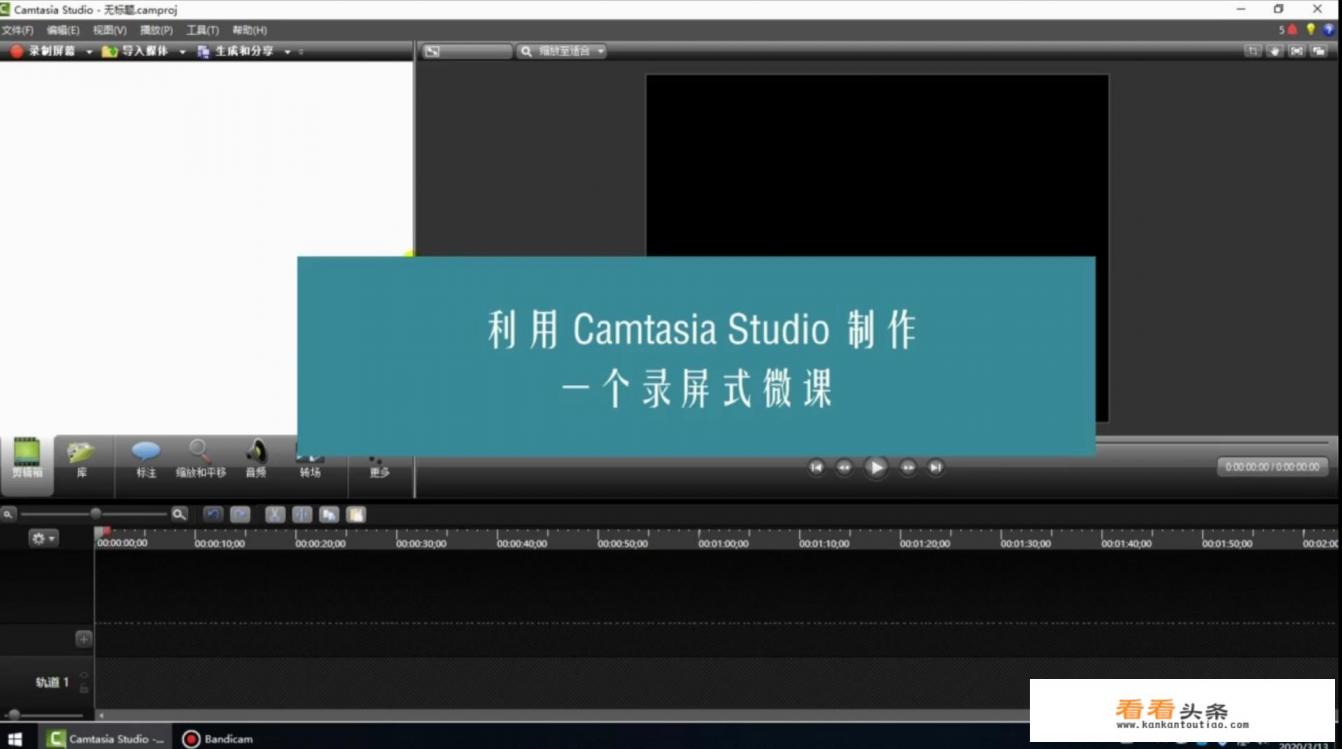
Task: Click the Paste icon in timeline toolbar
Action: [356, 514]
